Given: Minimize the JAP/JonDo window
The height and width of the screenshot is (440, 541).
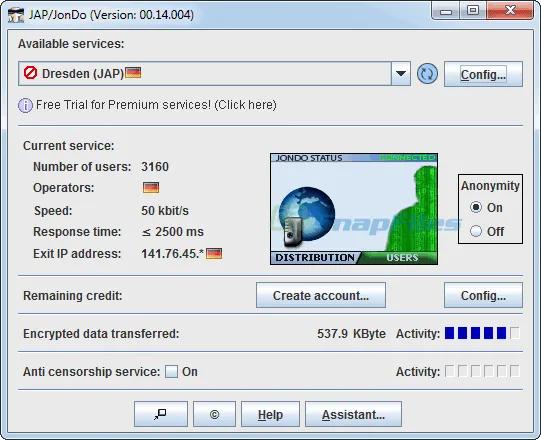Looking at the screenshot, I should pyautogui.click(x=446, y=11).
